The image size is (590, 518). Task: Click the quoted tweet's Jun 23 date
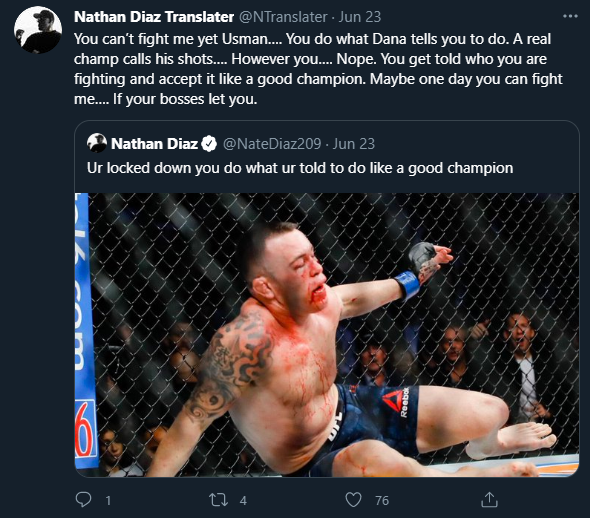354,144
